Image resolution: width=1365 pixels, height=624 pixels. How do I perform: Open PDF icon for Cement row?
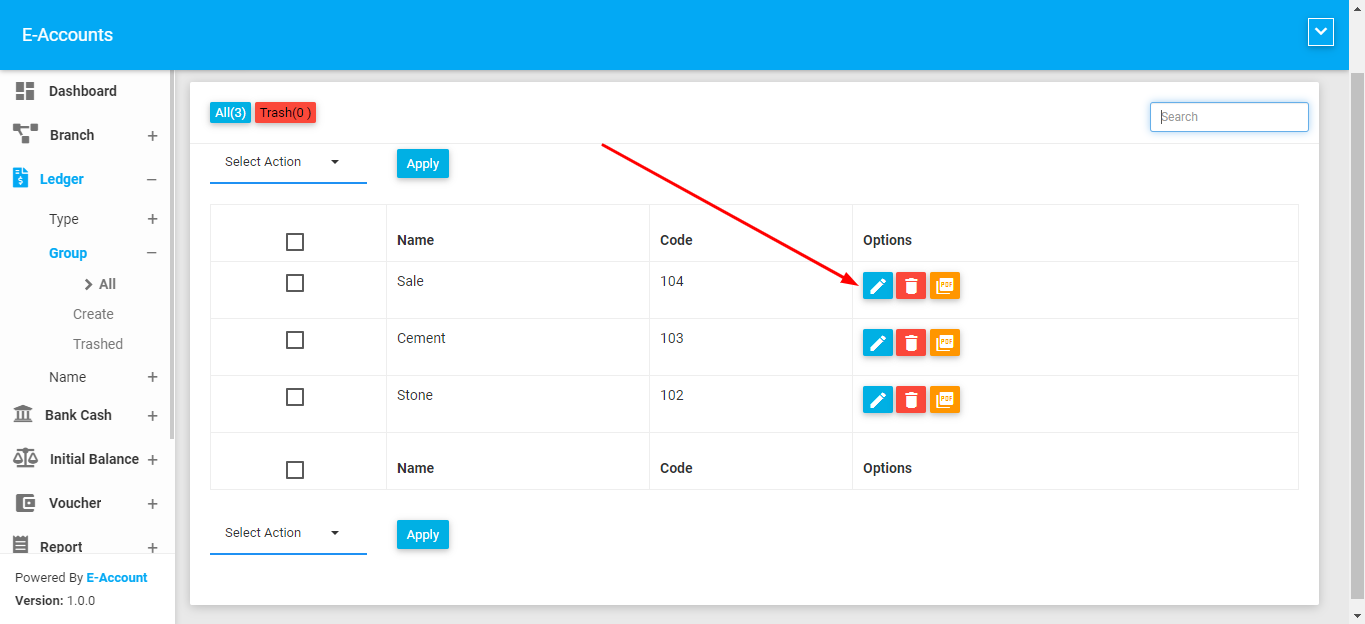coord(944,343)
